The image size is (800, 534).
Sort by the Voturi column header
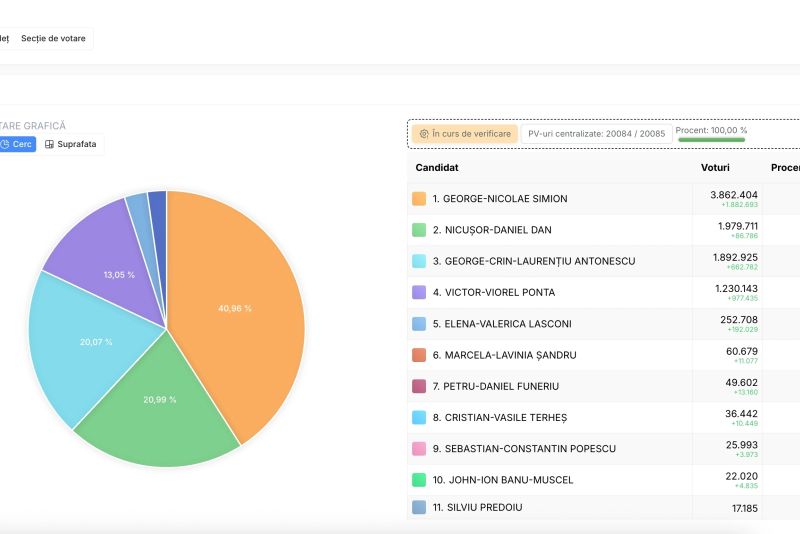715,168
